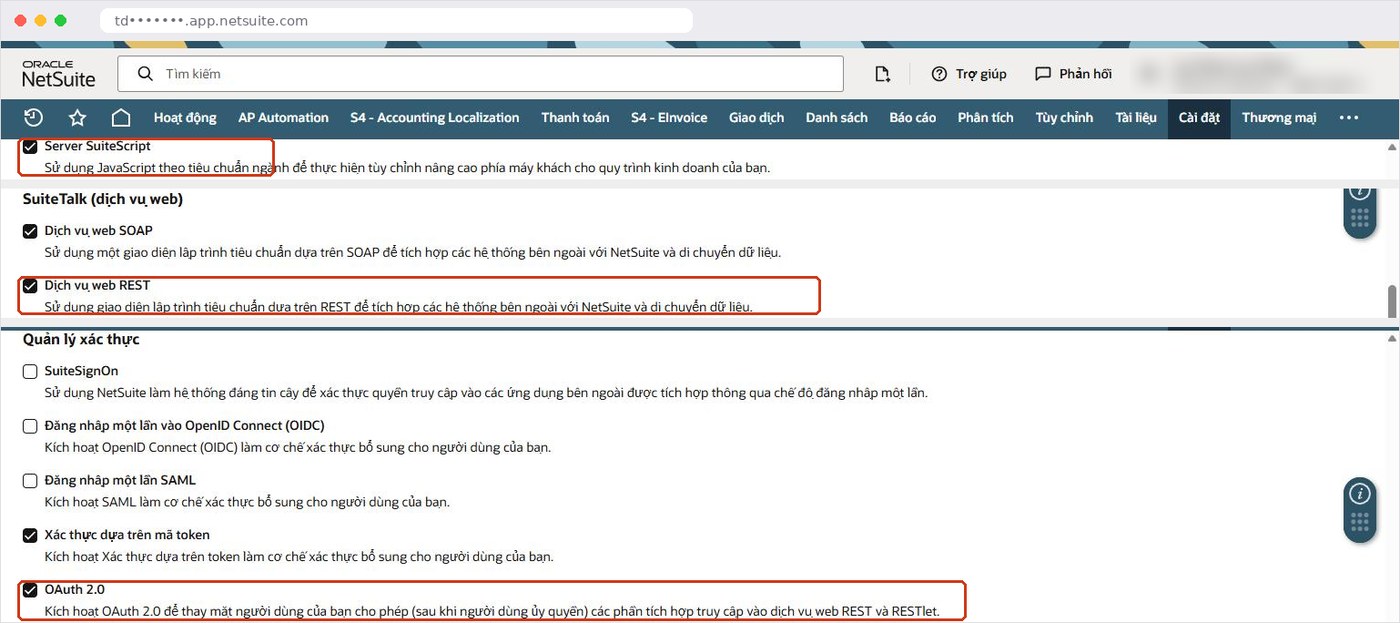Click the info icon beside Quản lý xác thực section
The image size is (1400, 623).
click(x=1359, y=493)
